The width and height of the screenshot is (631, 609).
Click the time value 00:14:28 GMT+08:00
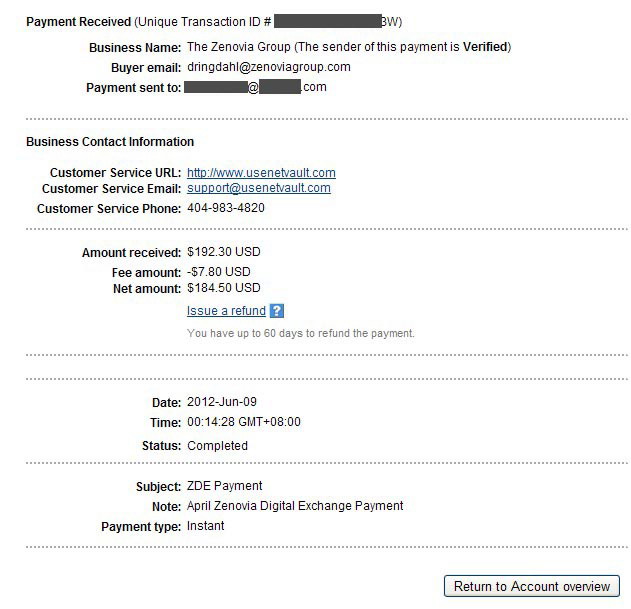click(x=244, y=422)
